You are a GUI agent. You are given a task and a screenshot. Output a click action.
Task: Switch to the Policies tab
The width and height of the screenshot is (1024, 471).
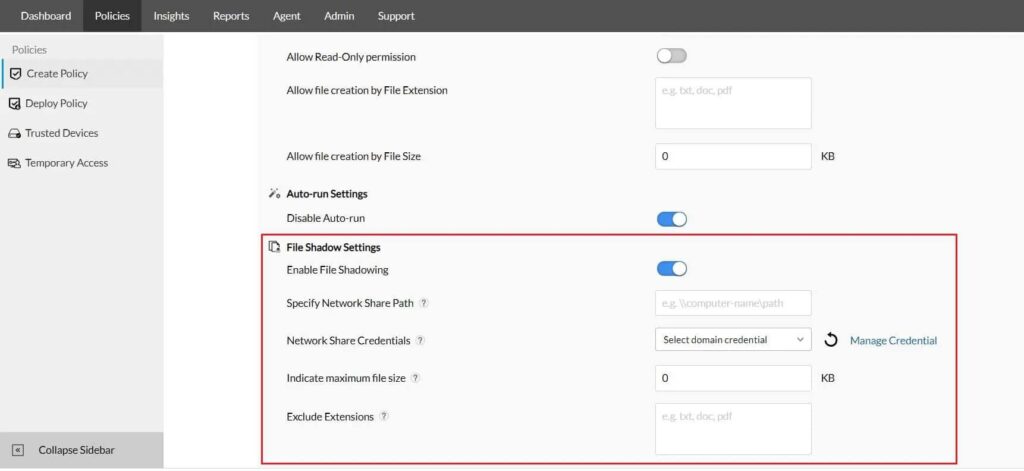click(112, 16)
